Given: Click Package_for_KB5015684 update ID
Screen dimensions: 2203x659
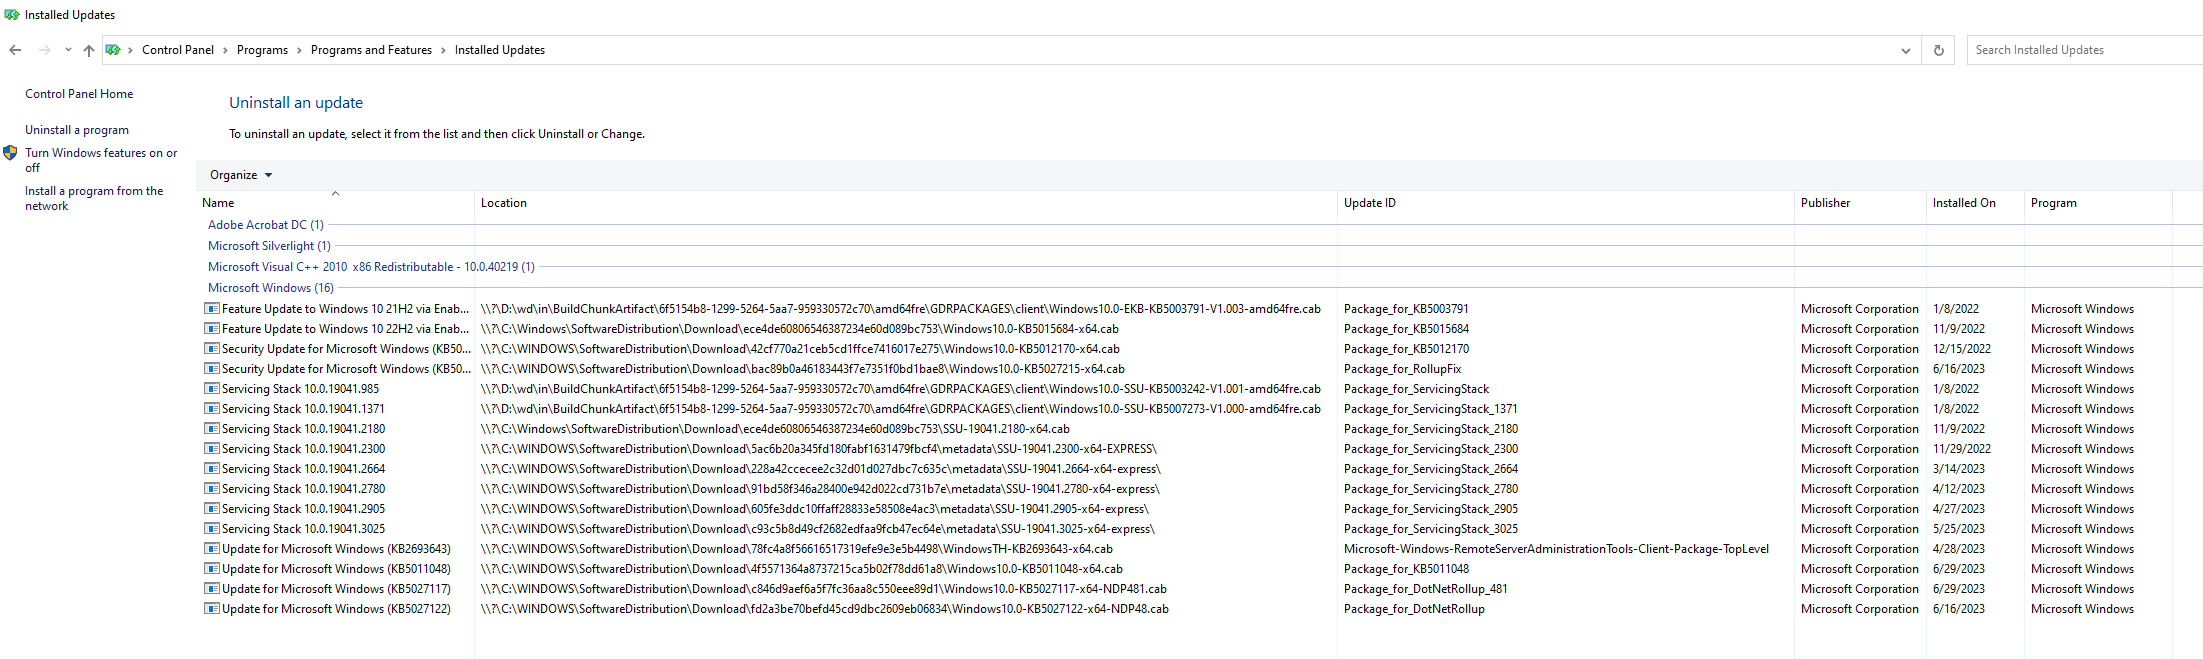Looking at the screenshot, I should 1406,329.
